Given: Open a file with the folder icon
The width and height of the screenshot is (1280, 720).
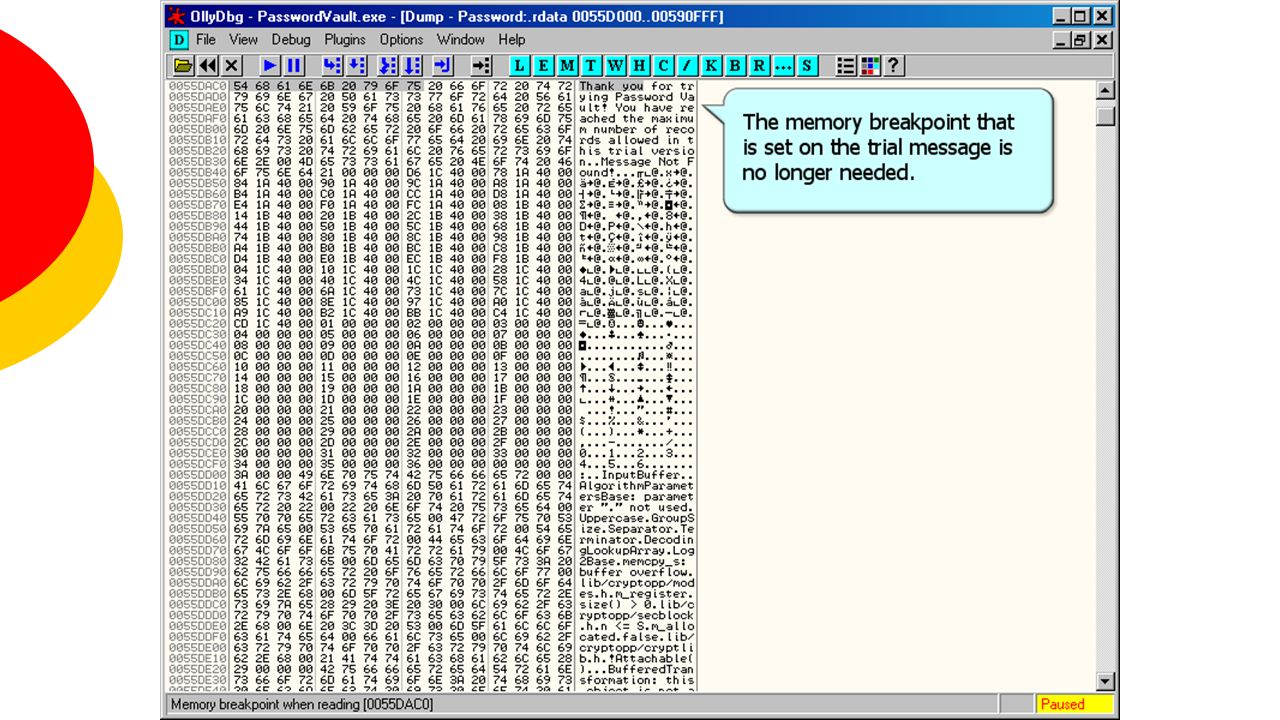Looking at the screenshot, I should click(x=183, y=66).
